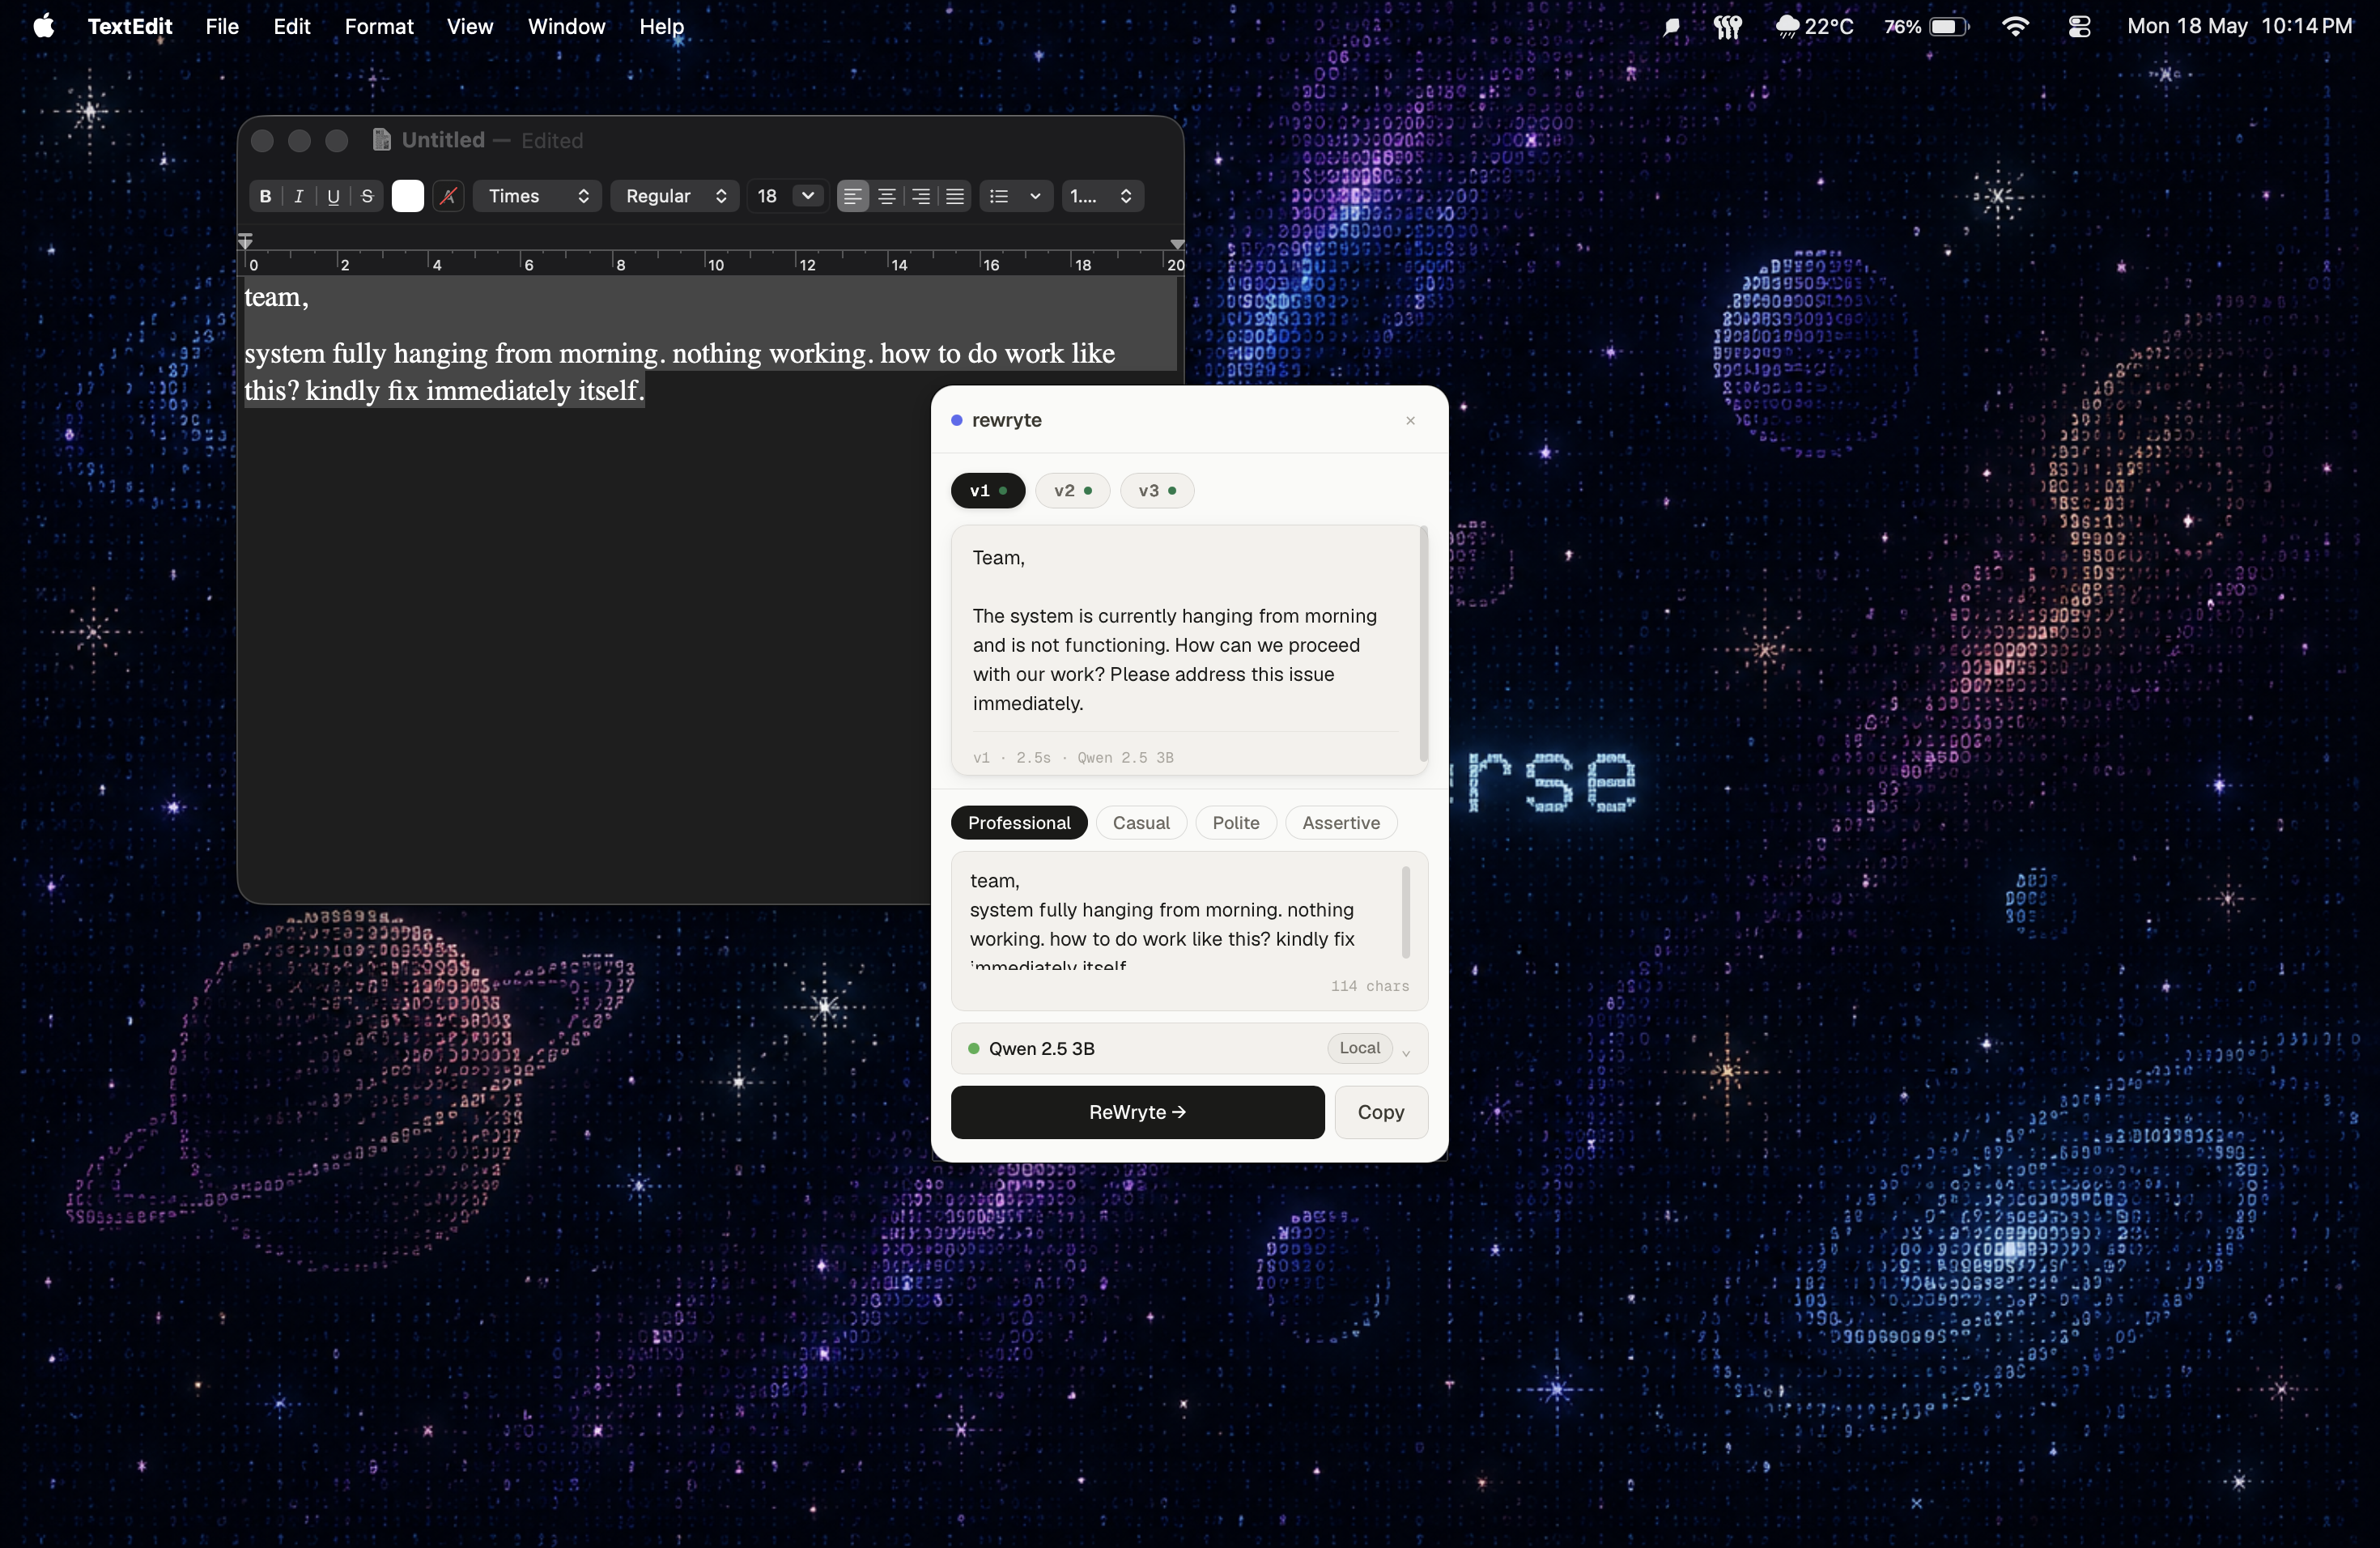Select the Assertive tone

click(x=1341, y=823)
